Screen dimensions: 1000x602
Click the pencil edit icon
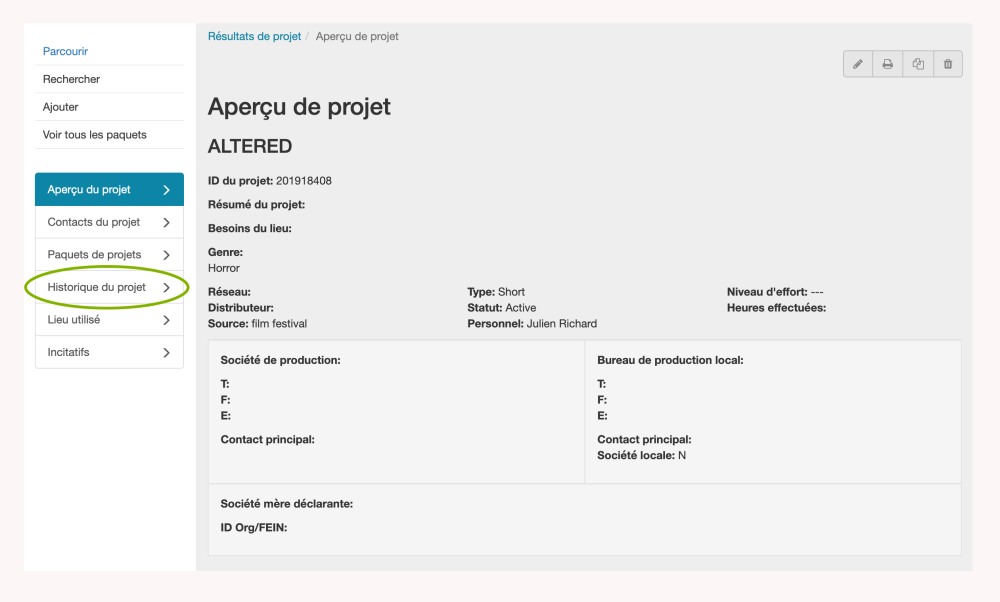click(x=858, y=64)
